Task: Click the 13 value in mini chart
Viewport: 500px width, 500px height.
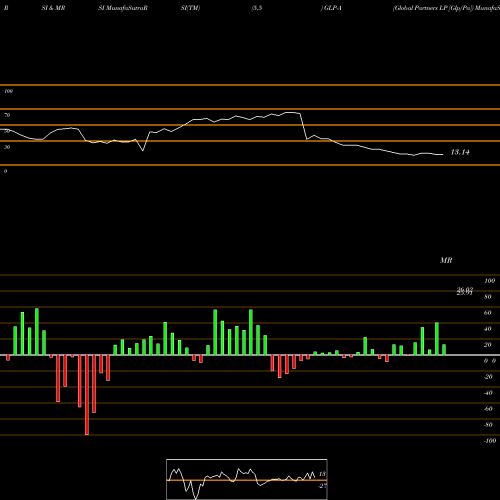Action: pos(322,474)
